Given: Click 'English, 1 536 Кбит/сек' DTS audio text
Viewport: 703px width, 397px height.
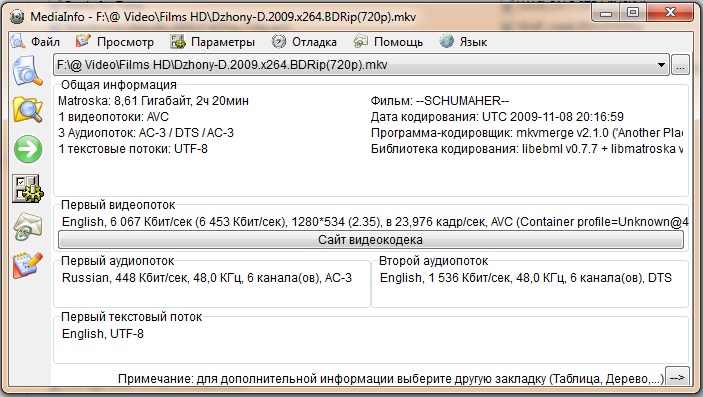Looking at the screenshot, I should click(x=526, y=278).
